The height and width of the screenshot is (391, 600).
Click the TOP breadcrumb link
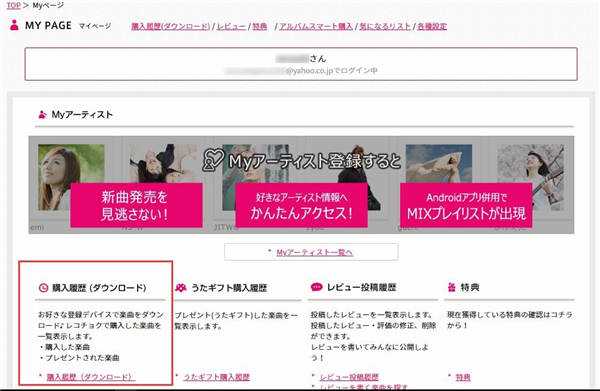13,5
